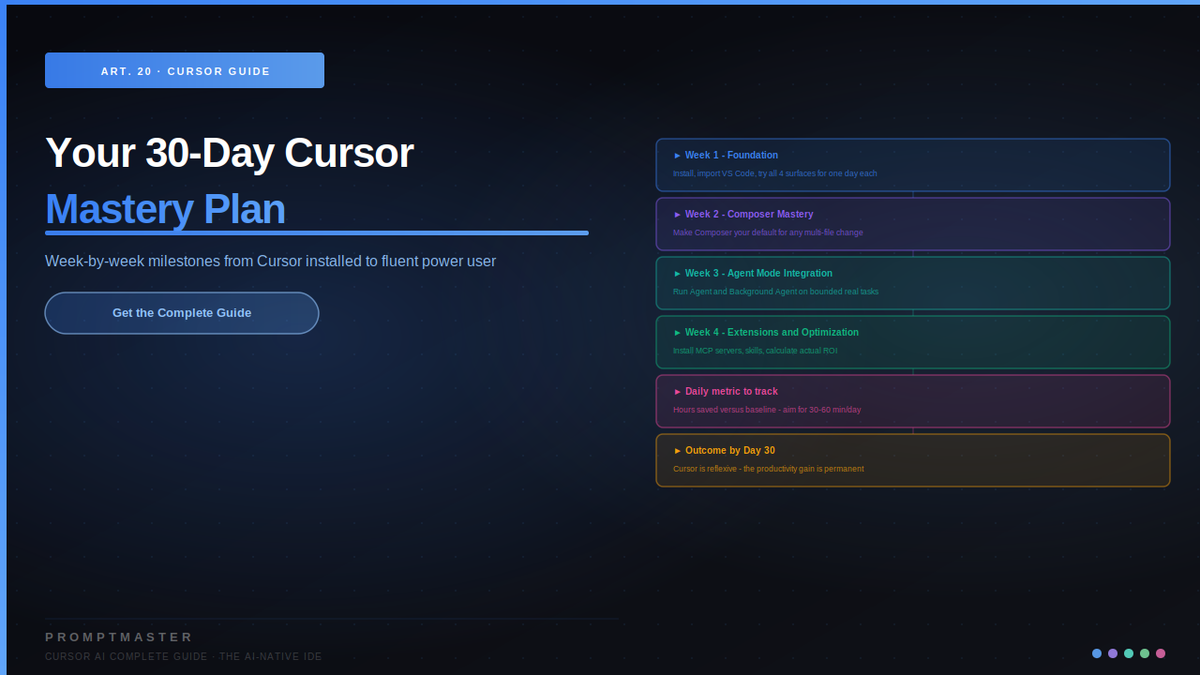Expand the Outcome by Day 30 arrow
This screenshot has width=1200, height=675.
coord(677,451)
